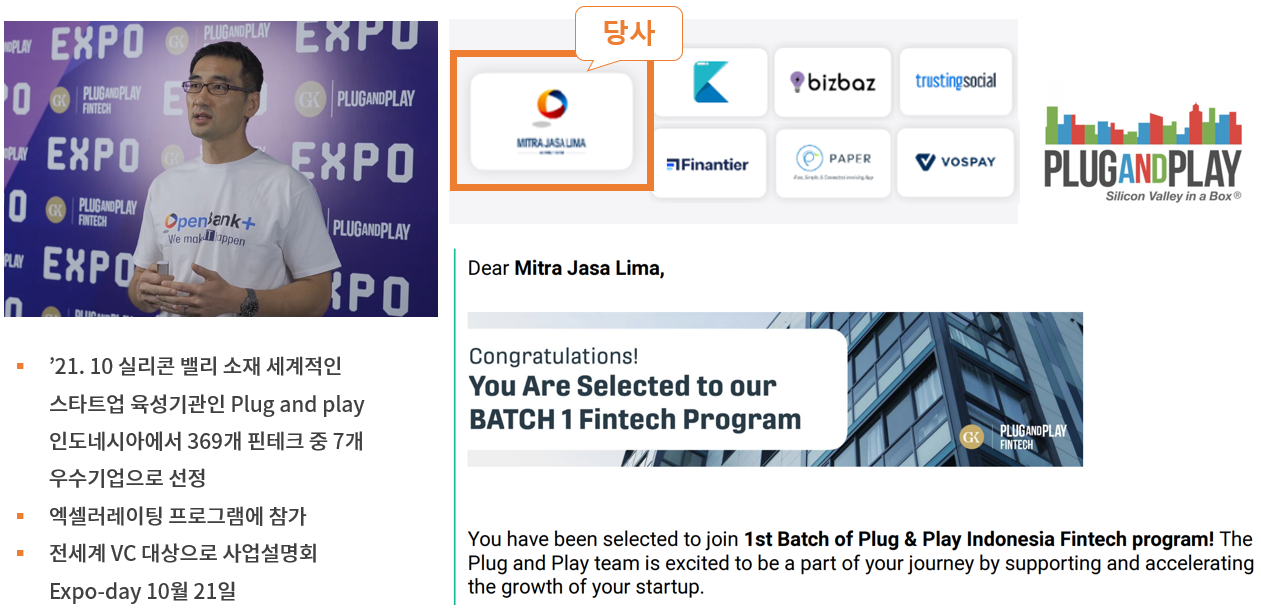Viewport: 1261px width, 614px height.
Task: Click the 'Congratulations!' heading in the banner
Action: (x=553, y=356)
